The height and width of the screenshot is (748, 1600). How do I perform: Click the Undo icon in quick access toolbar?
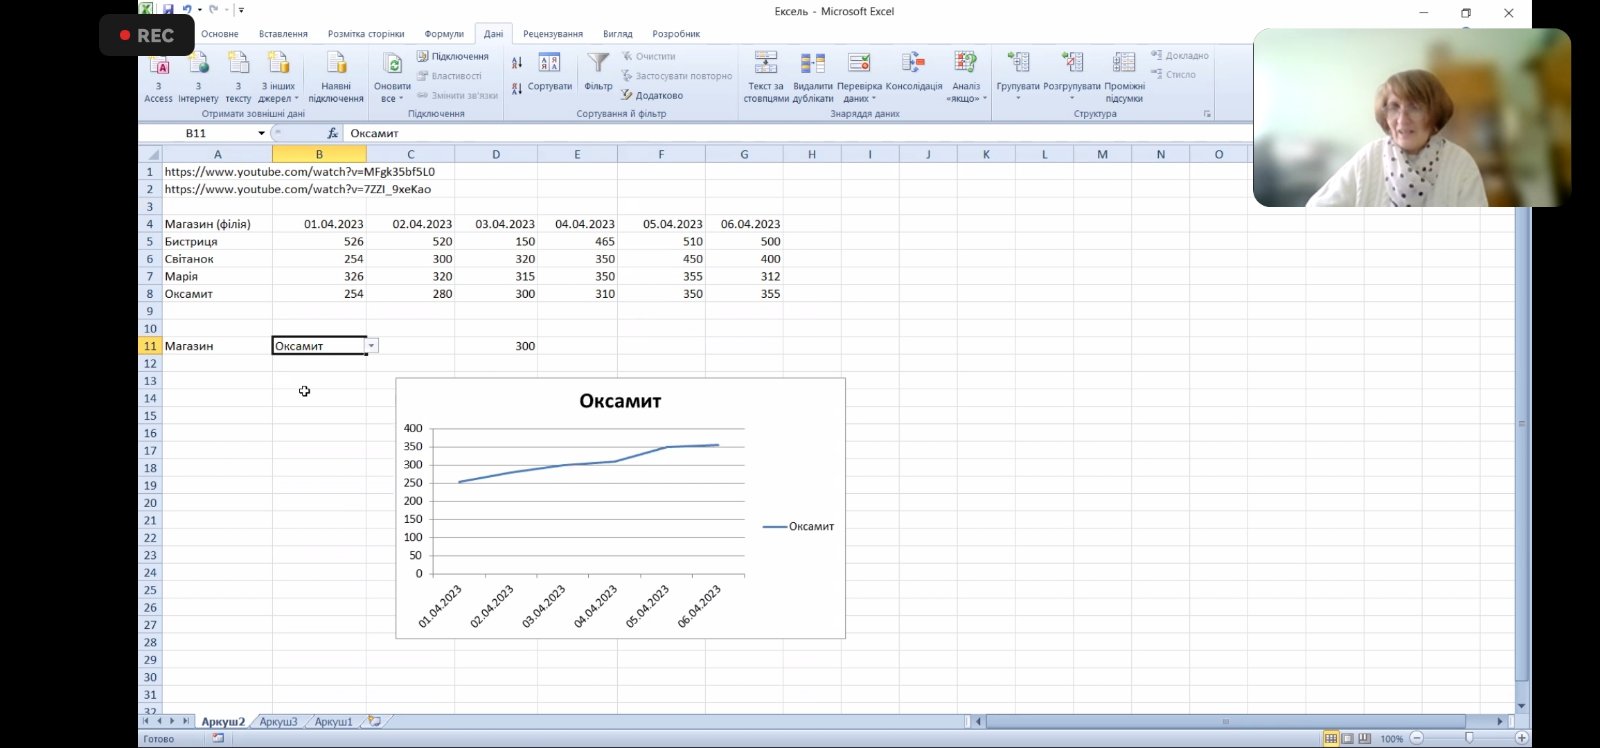coord(186,10)
